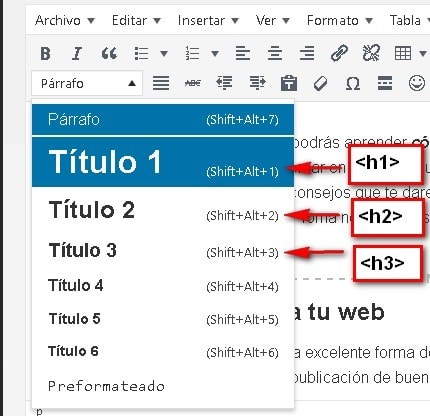Insert a special character (Omega icon)

(x=353, y=83)
